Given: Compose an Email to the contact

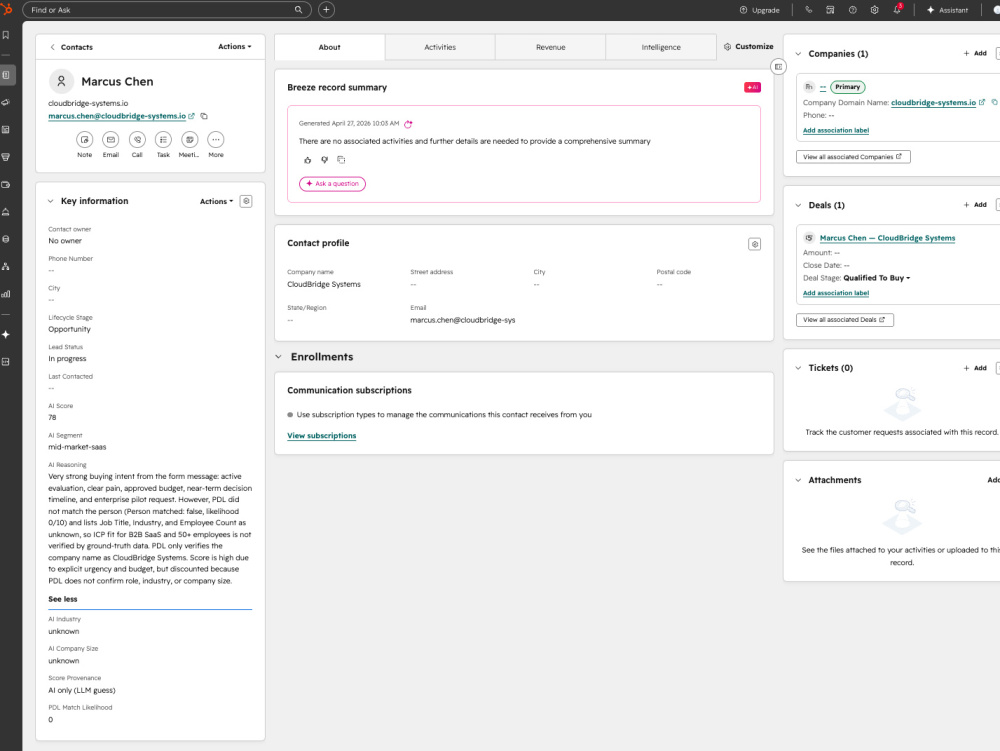Looking at the screenshot, I should [x=111, y=140].
